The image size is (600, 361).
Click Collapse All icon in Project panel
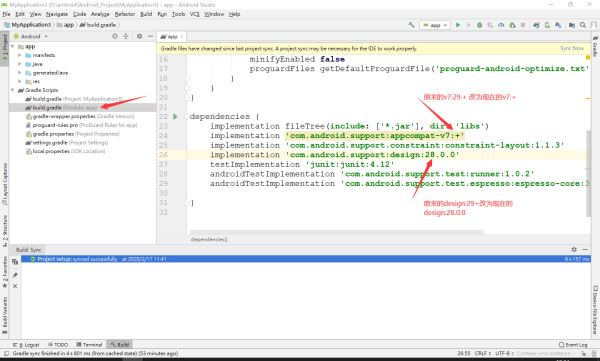pyautogui.click(x=126, y=36)
